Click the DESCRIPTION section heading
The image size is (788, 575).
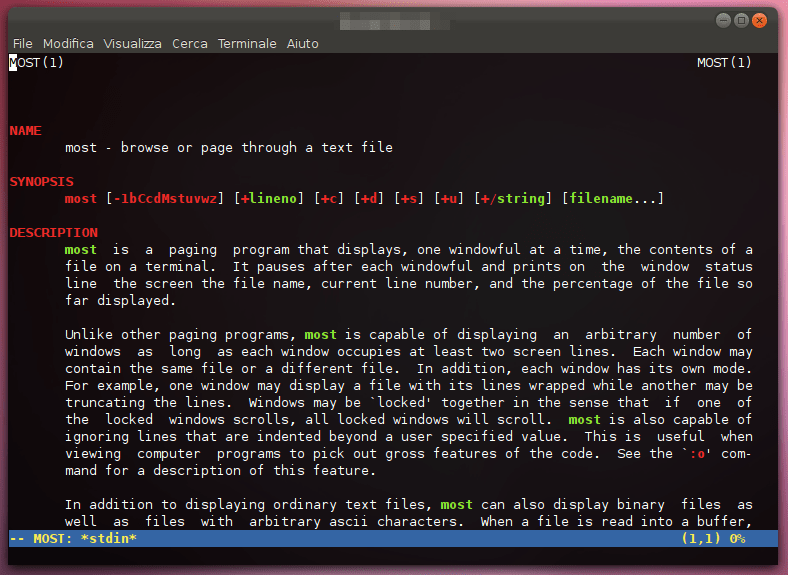(x=54, y=233)
